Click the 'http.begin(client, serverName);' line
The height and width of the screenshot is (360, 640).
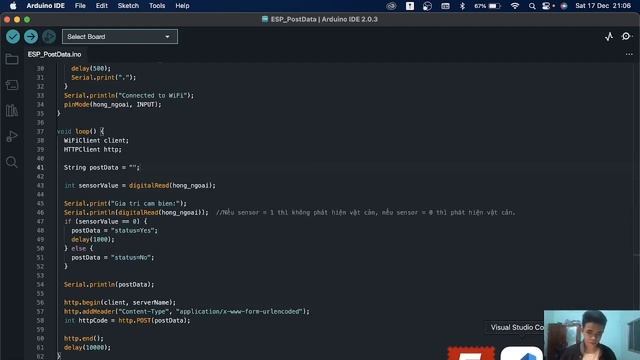(x=120, y=302)
